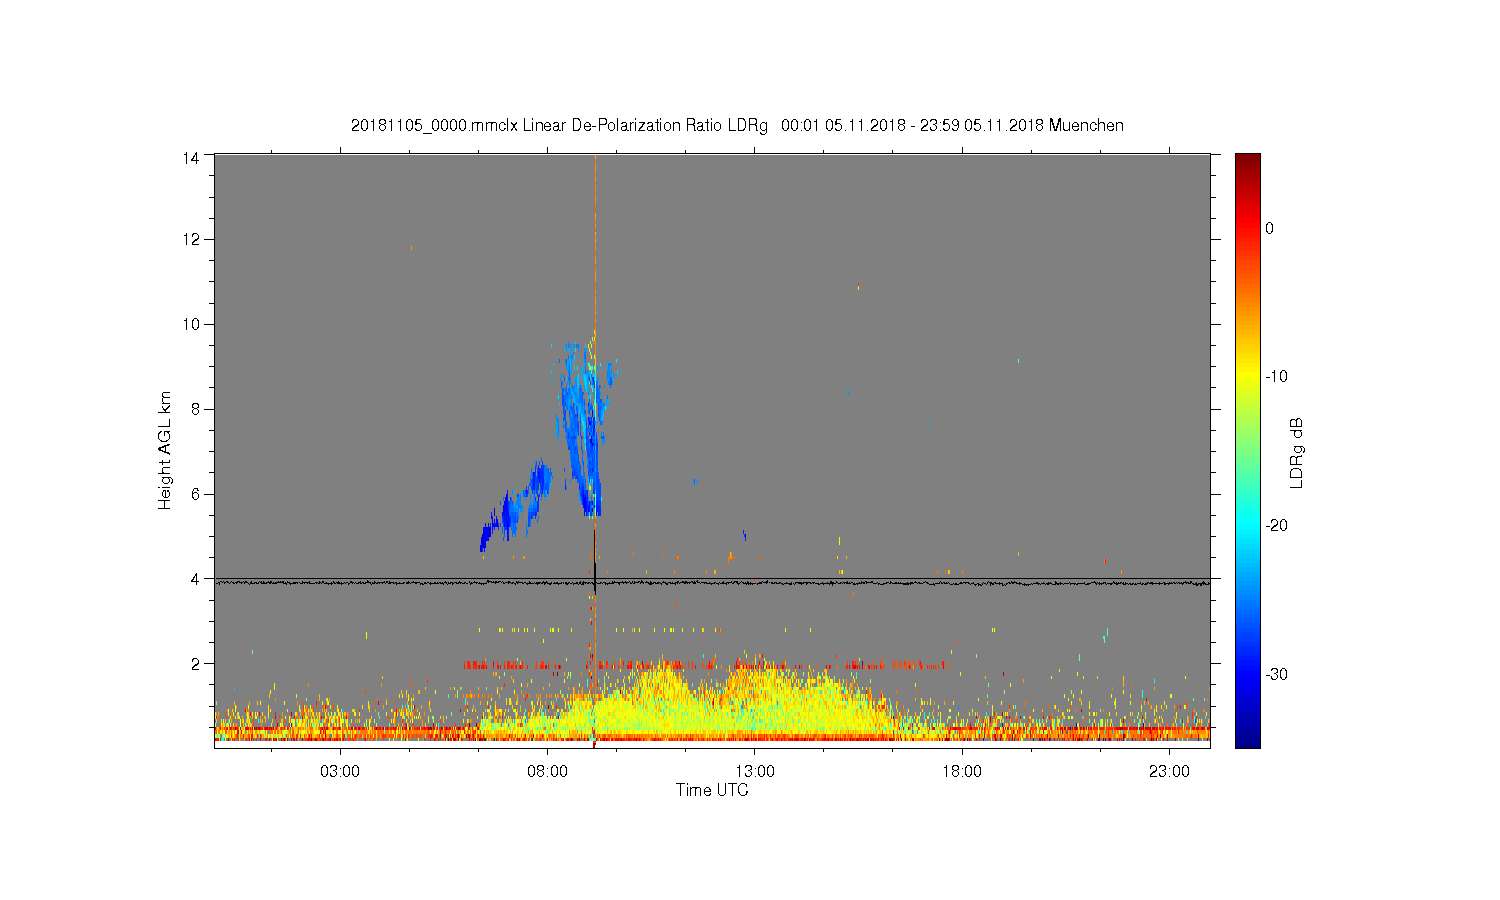Click the "03:00" time axis label

[340, 772]
